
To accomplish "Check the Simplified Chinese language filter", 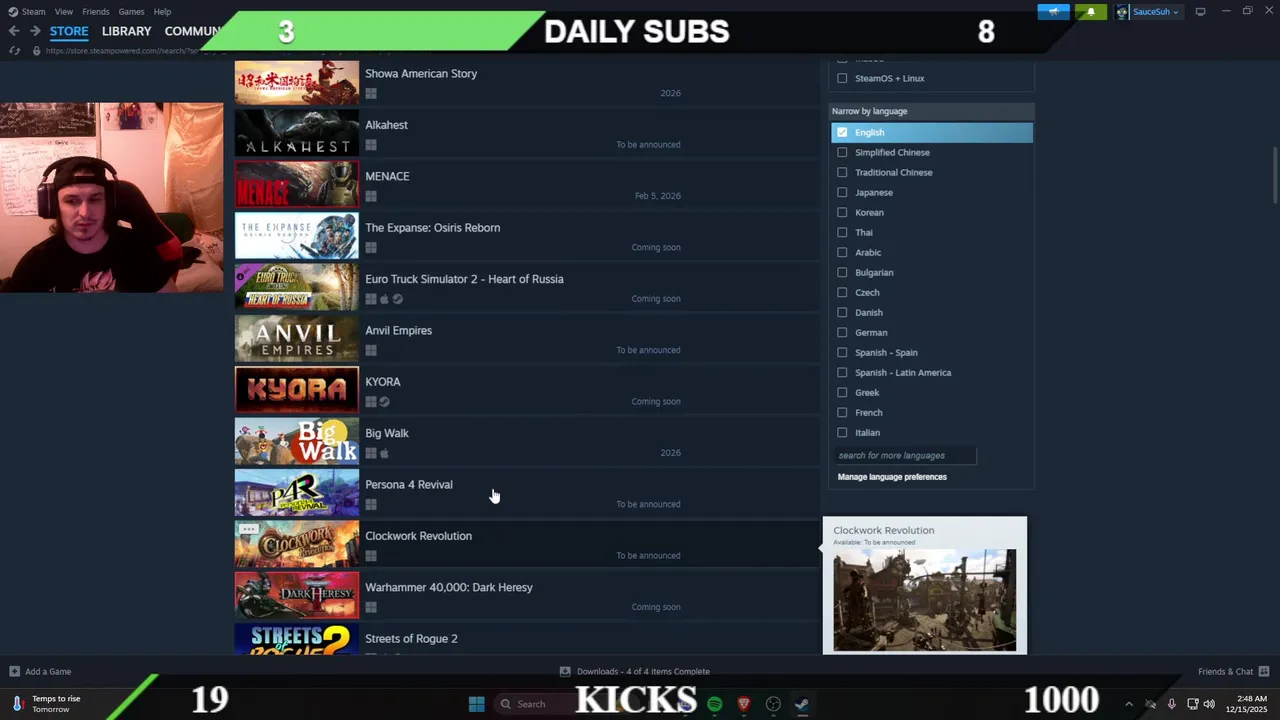I will (842, 152).
